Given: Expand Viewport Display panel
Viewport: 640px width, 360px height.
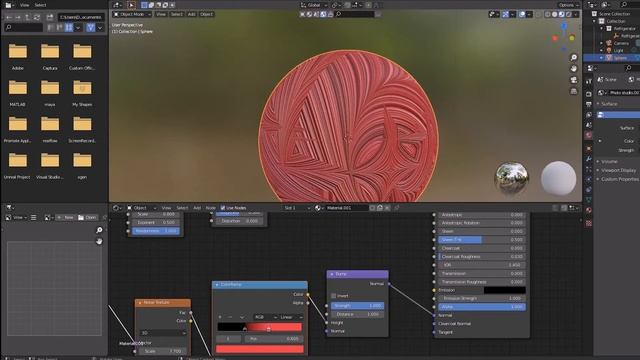Looking at the screenshot, I should (x=598, y=170).
